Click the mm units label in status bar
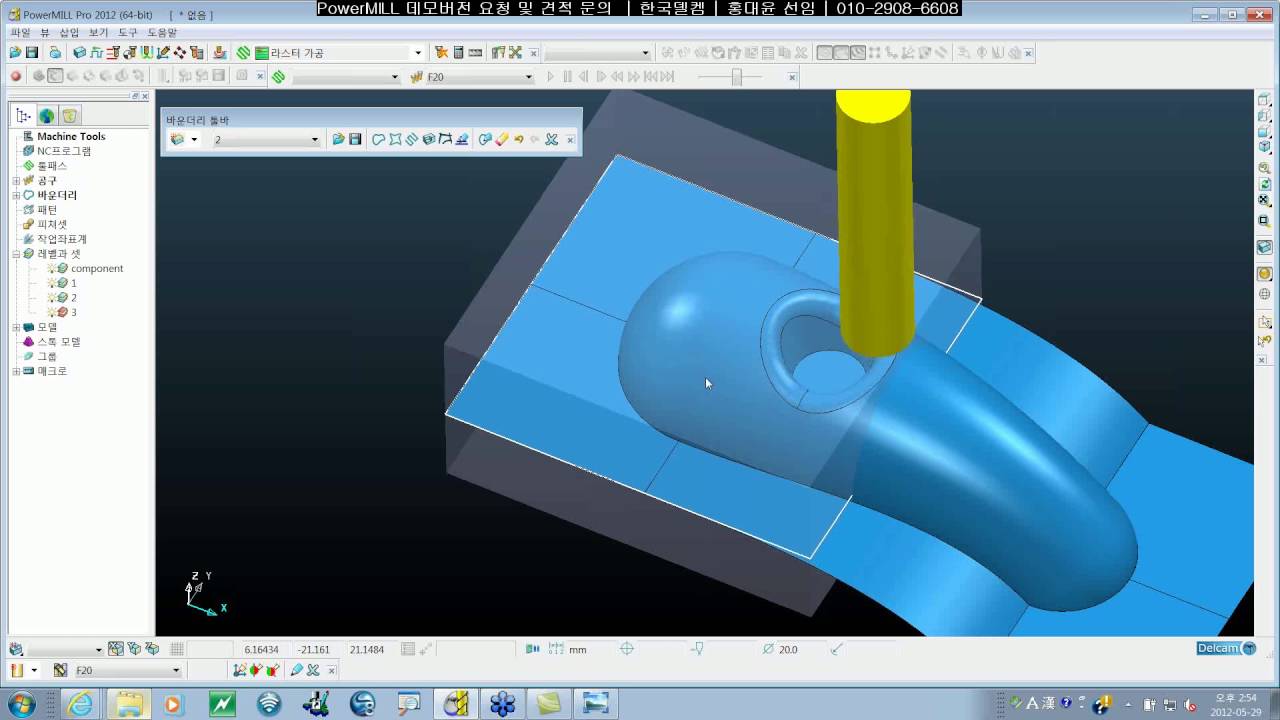This screenshot has height=720, width=1280. [578, 649]
